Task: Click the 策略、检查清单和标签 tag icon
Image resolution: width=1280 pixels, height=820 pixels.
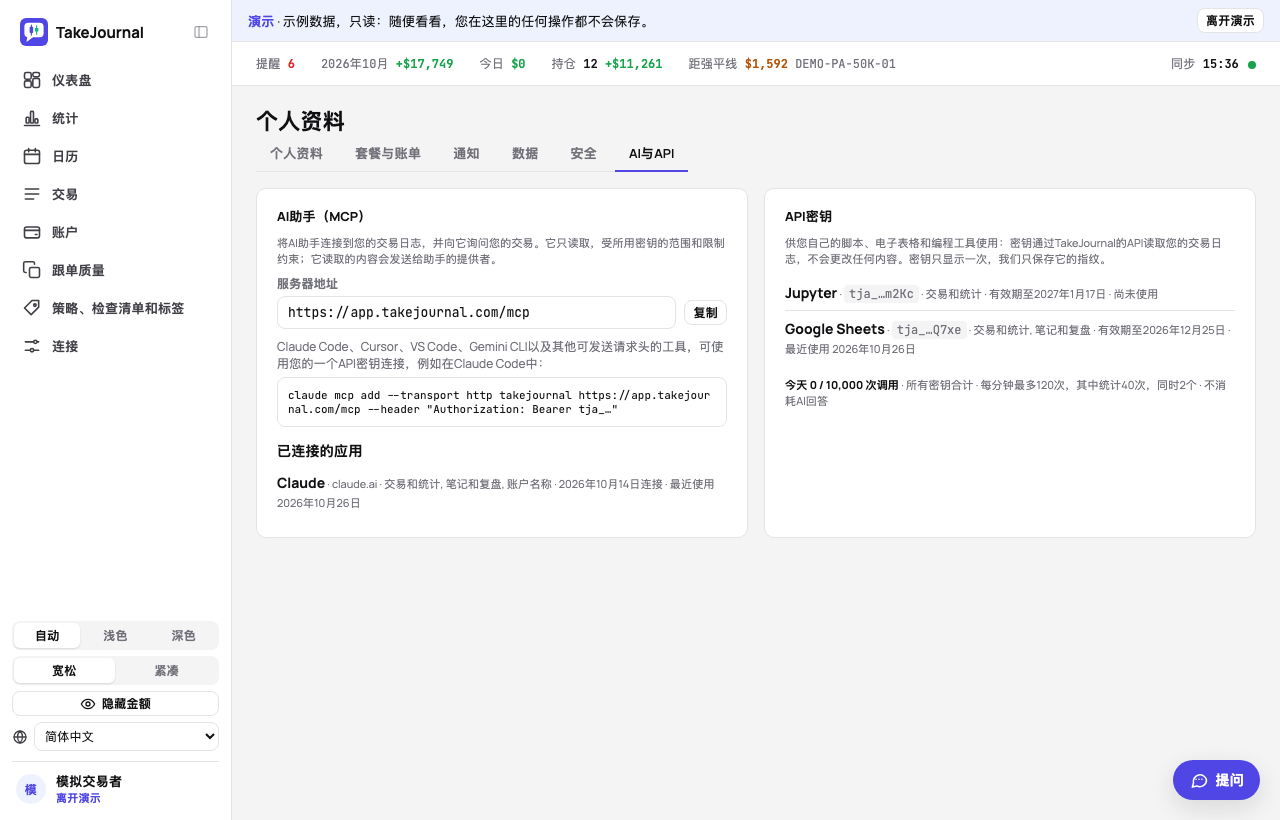Action: [x=32, y=308]
